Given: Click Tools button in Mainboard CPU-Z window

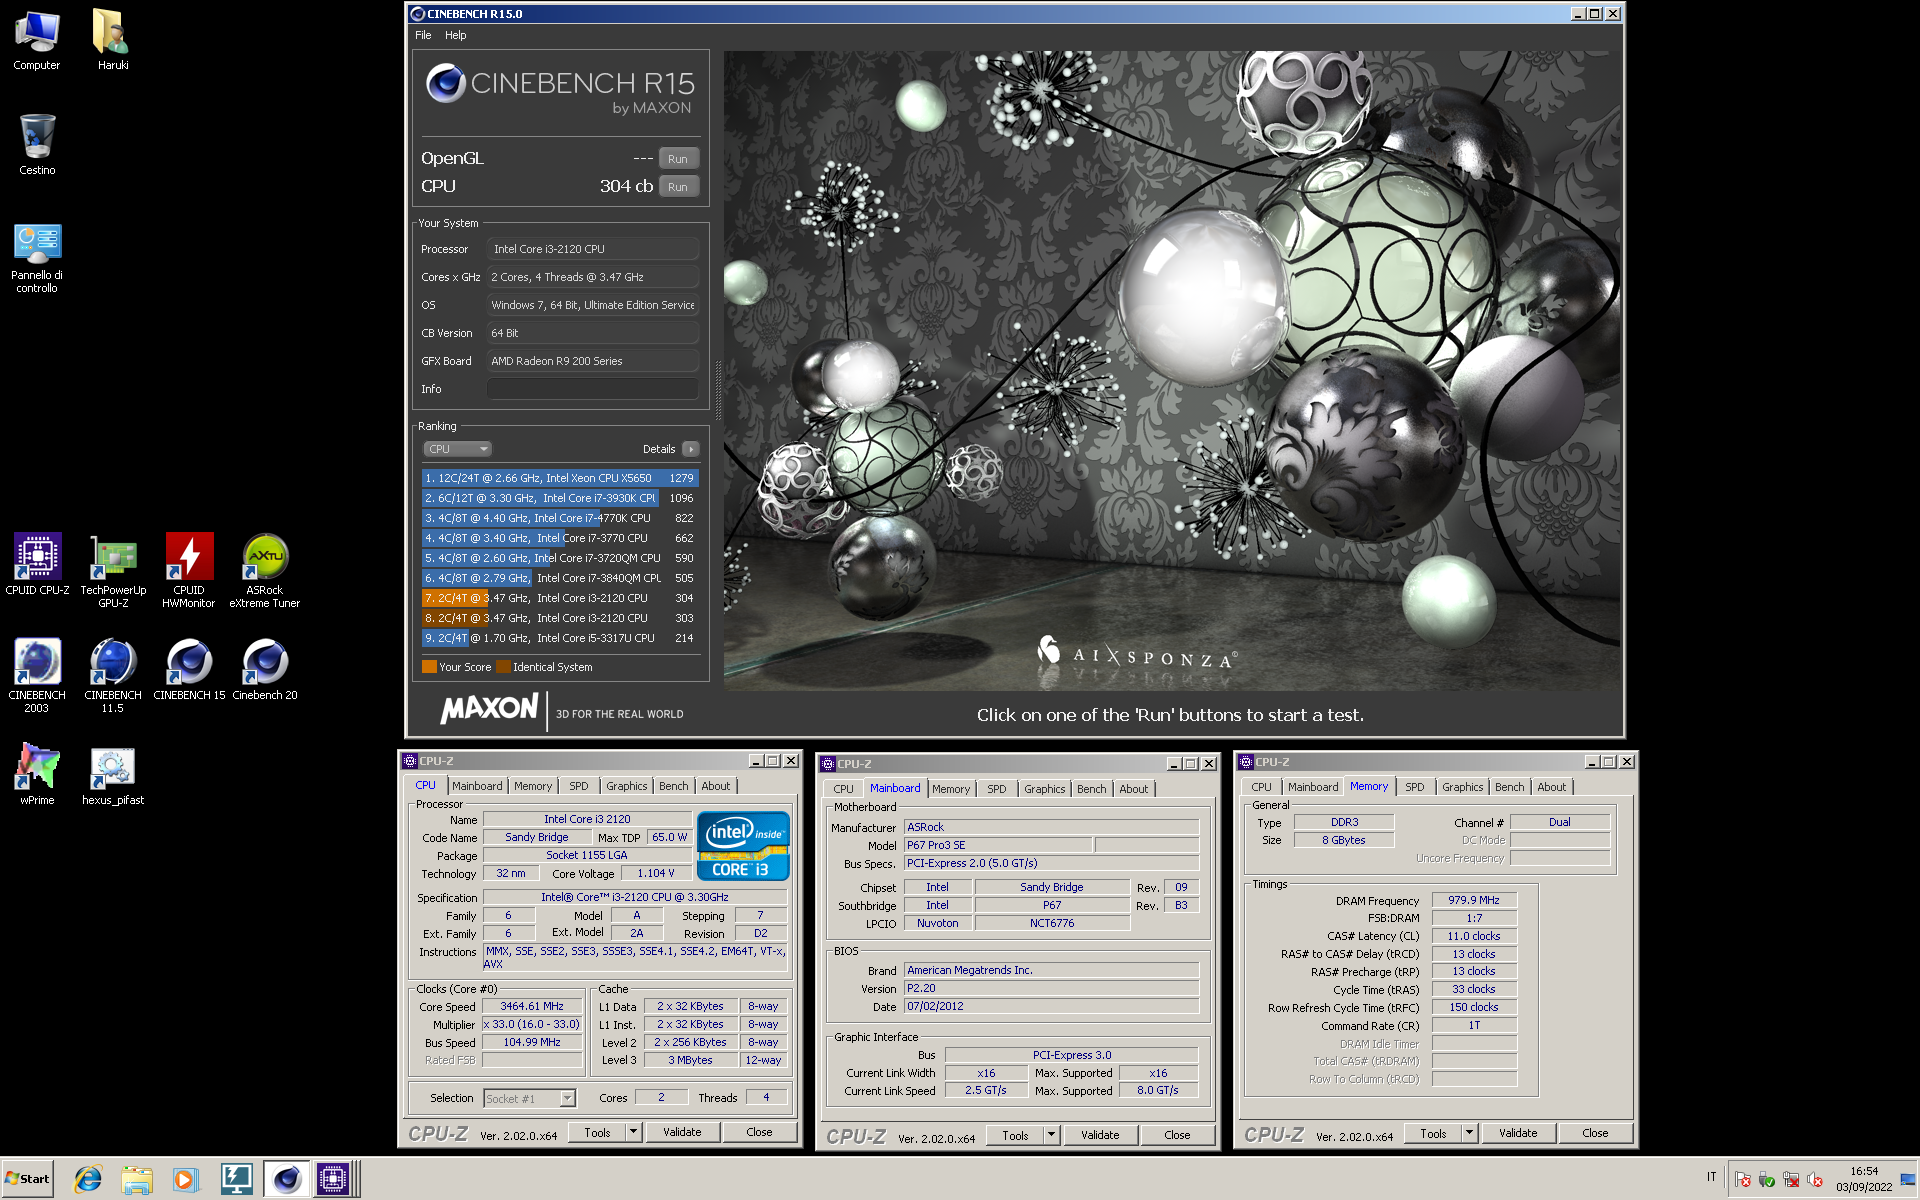Looking at the screenshot, I should 1015,1135.
